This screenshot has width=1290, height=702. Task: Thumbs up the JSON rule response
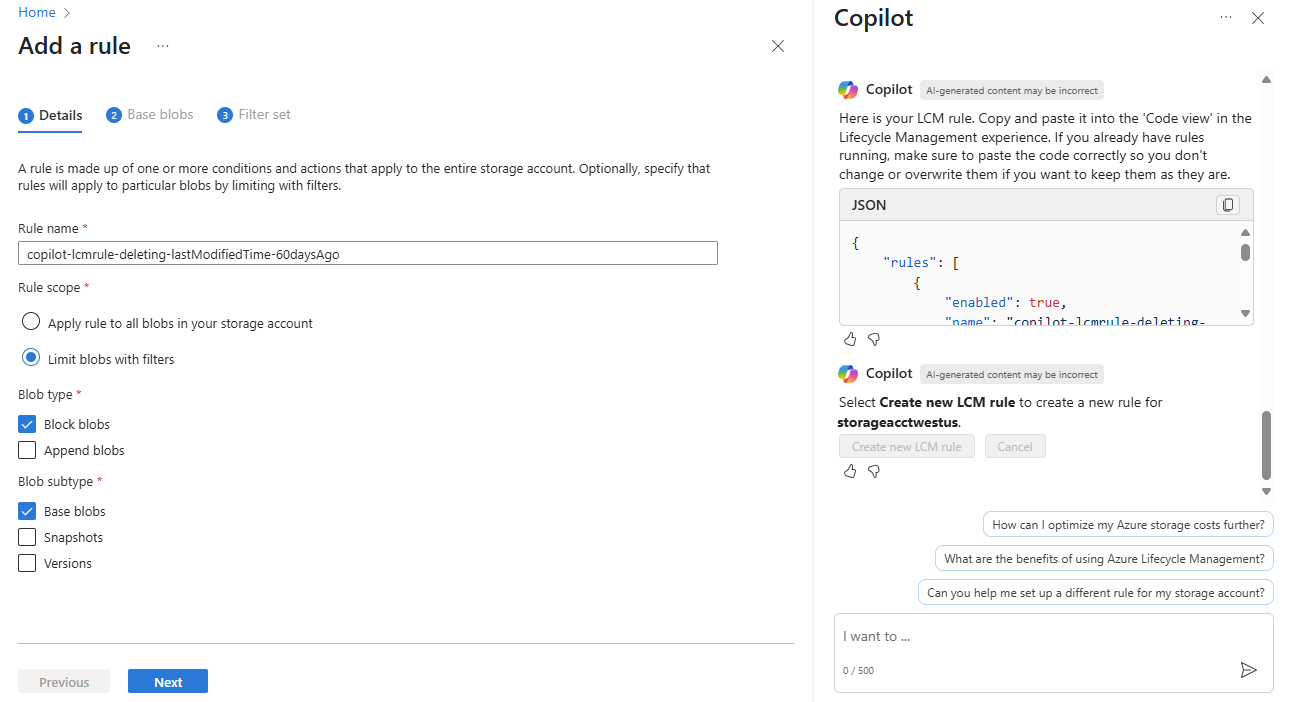[850, 339]
